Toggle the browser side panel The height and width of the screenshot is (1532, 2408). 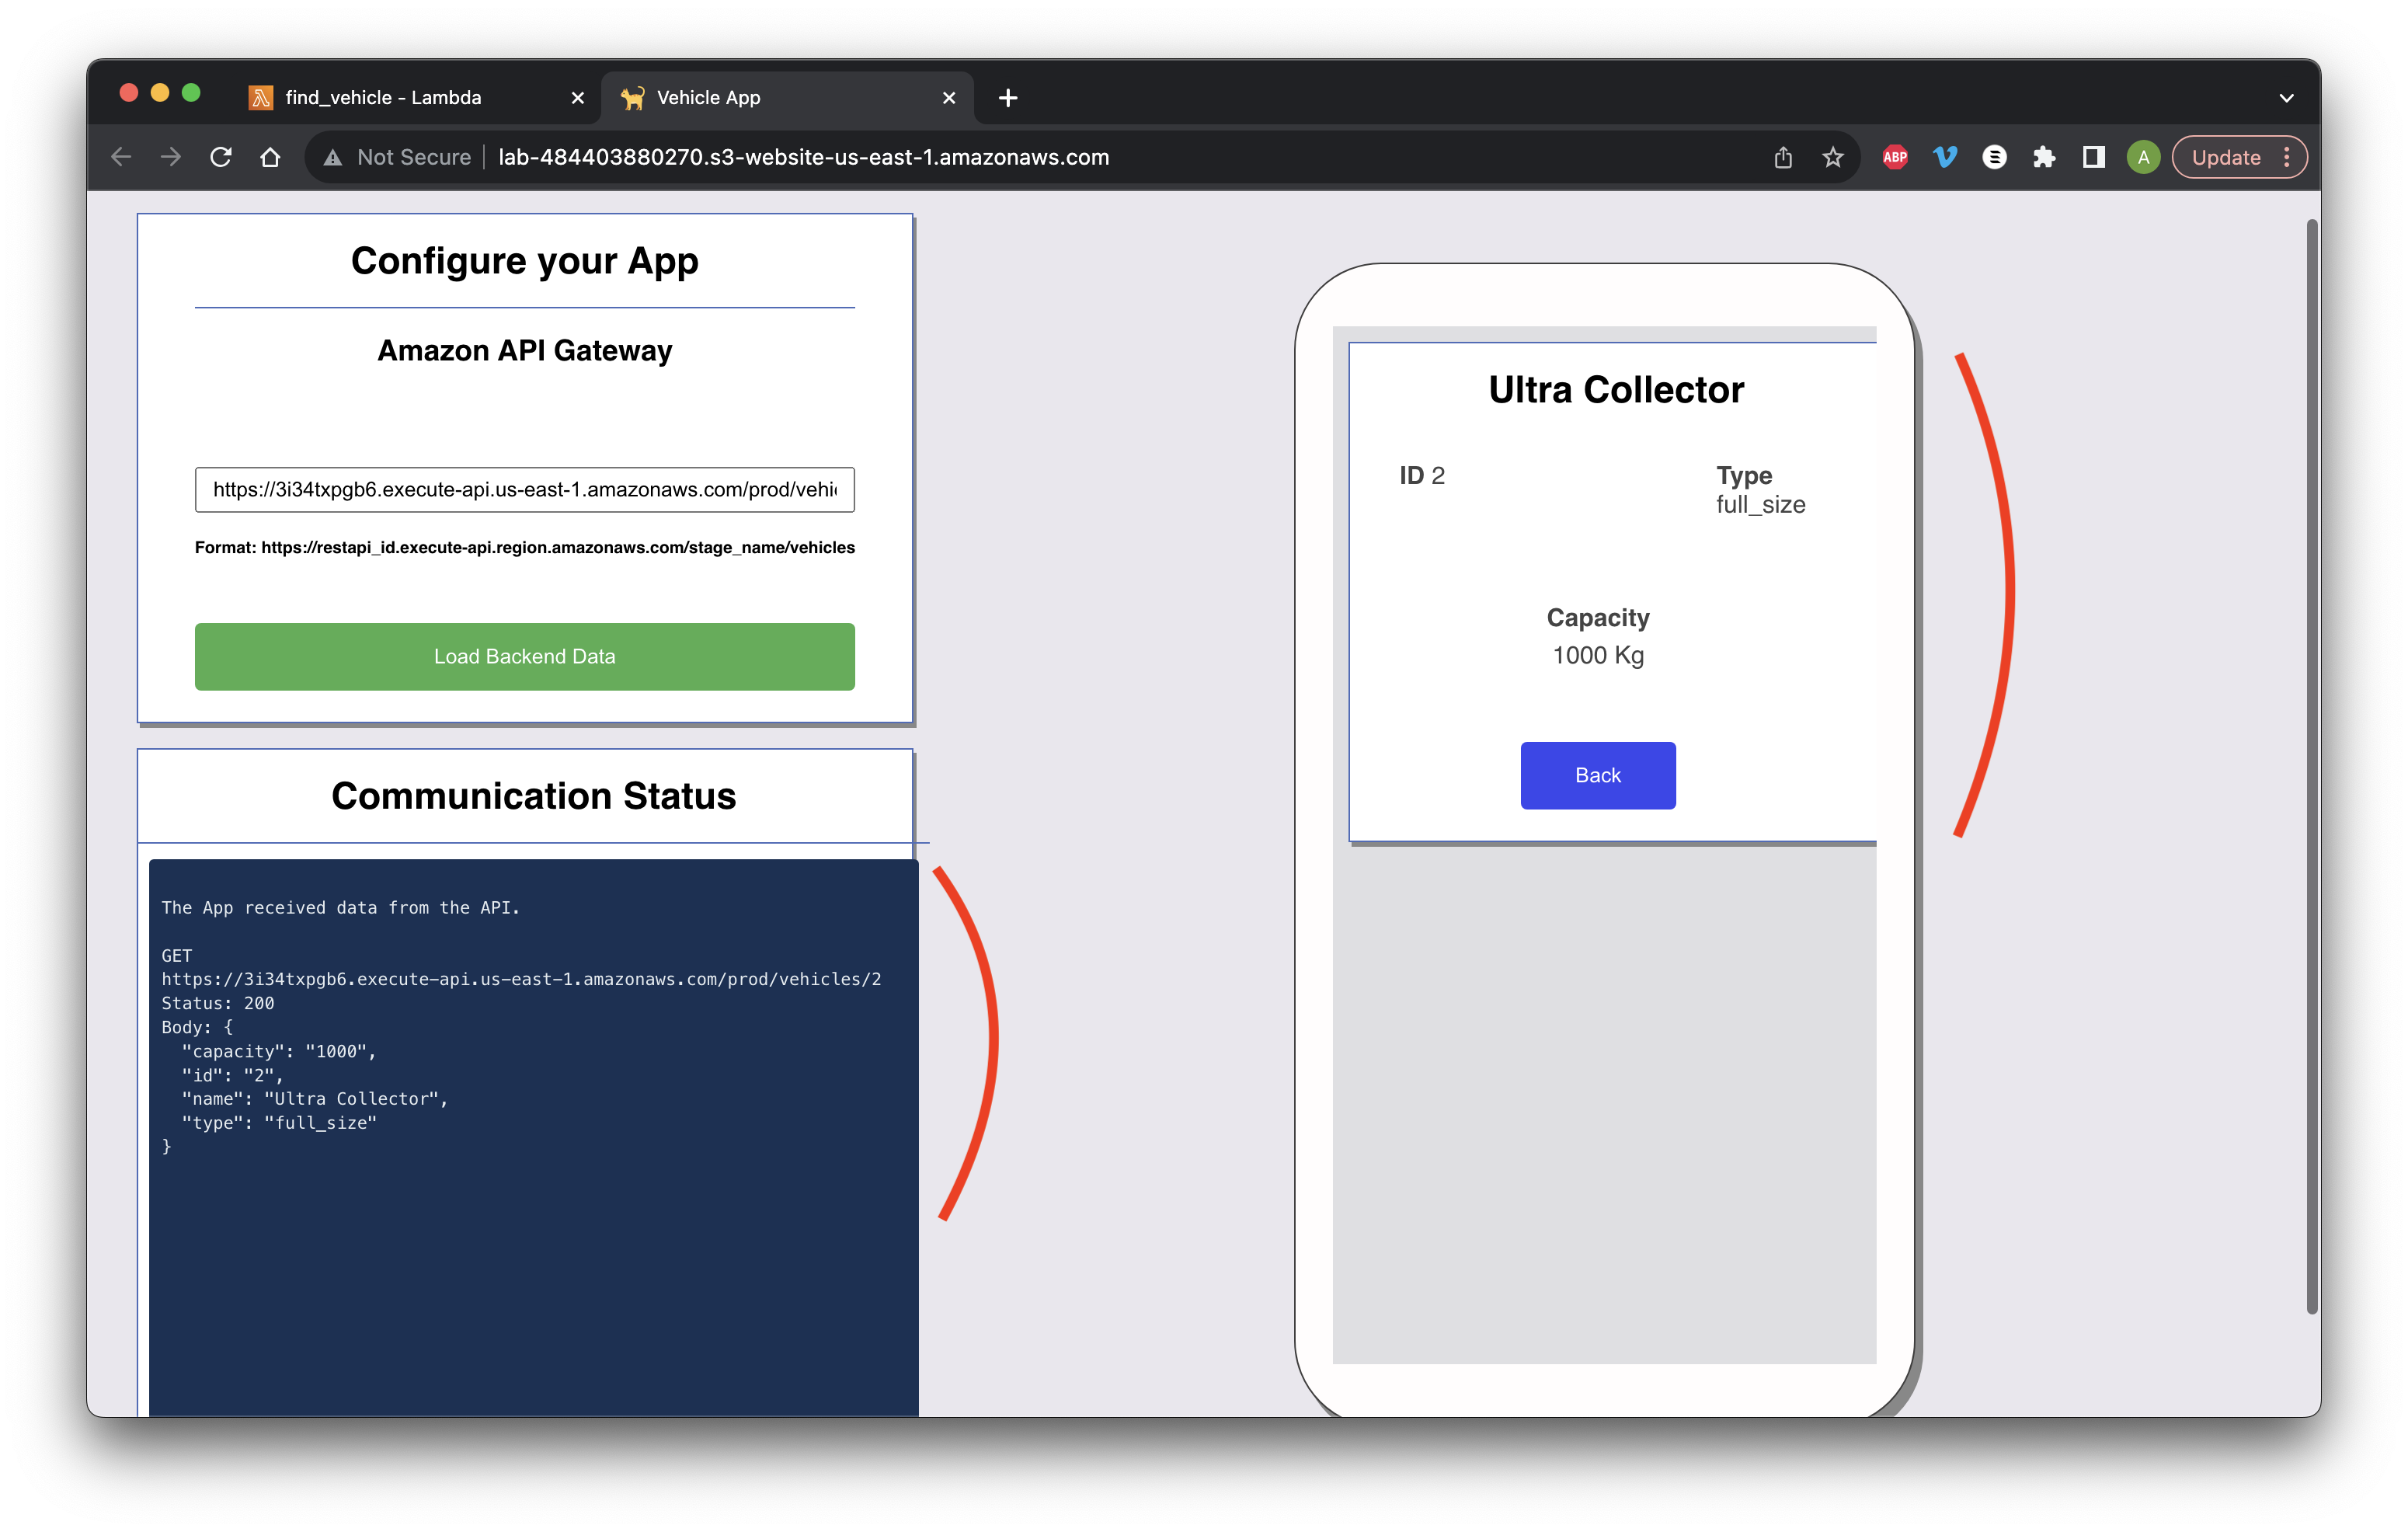tap(2094, 157)
